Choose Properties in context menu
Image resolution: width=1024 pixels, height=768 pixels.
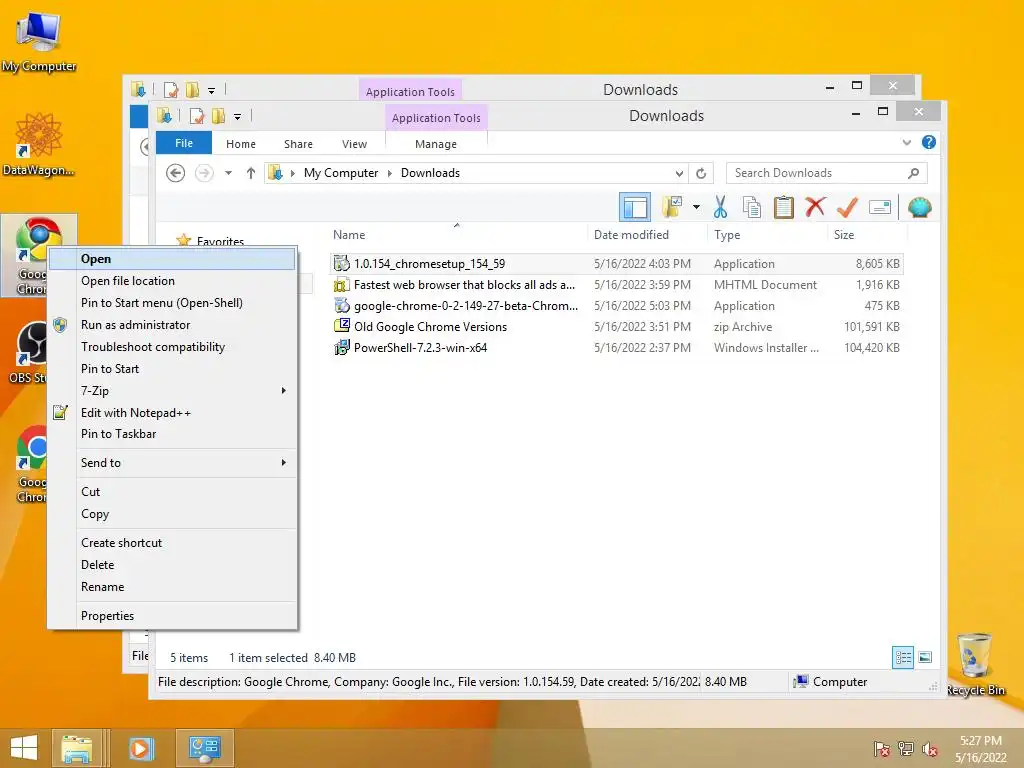click(x=172, y=616)
